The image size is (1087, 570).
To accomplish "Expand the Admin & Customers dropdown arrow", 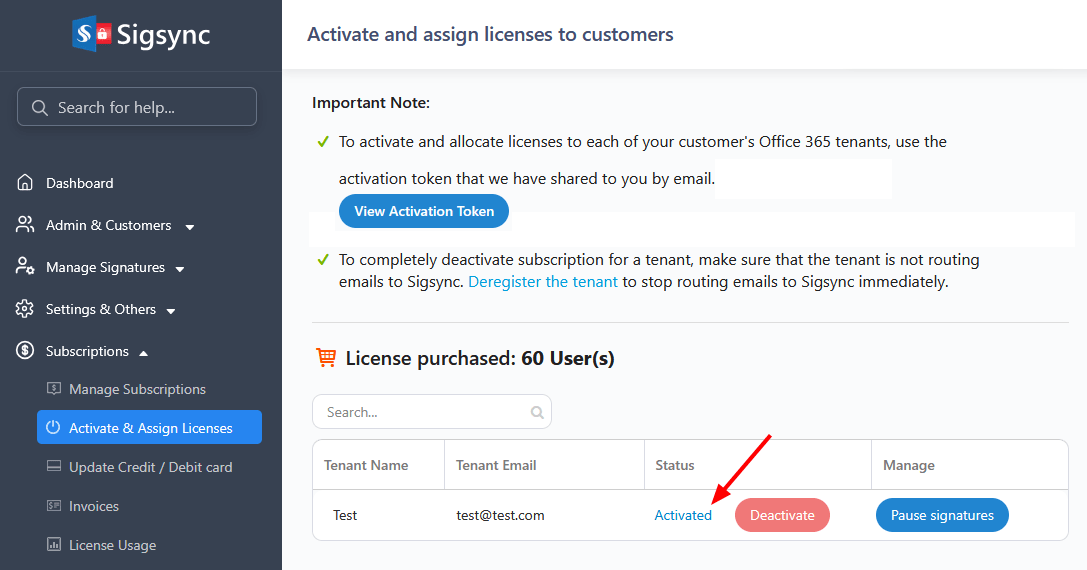I will click(x=189, y=227).
